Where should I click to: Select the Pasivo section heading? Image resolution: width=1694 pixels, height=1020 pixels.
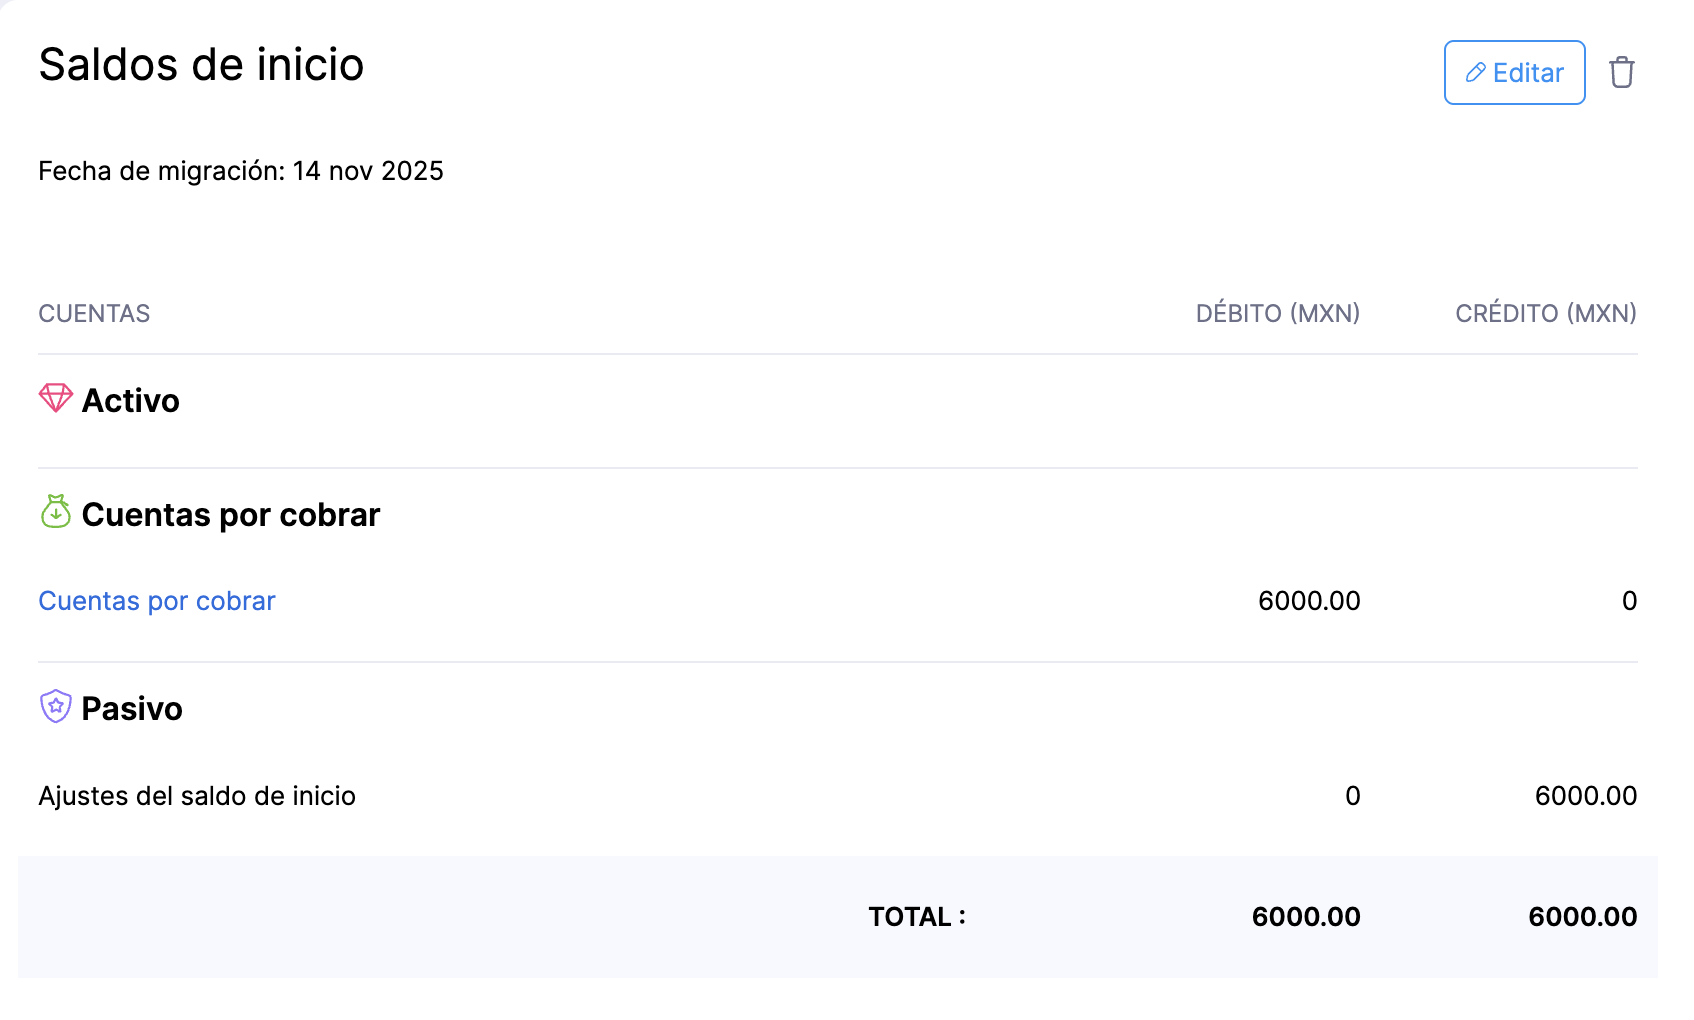tap(132, 709)
